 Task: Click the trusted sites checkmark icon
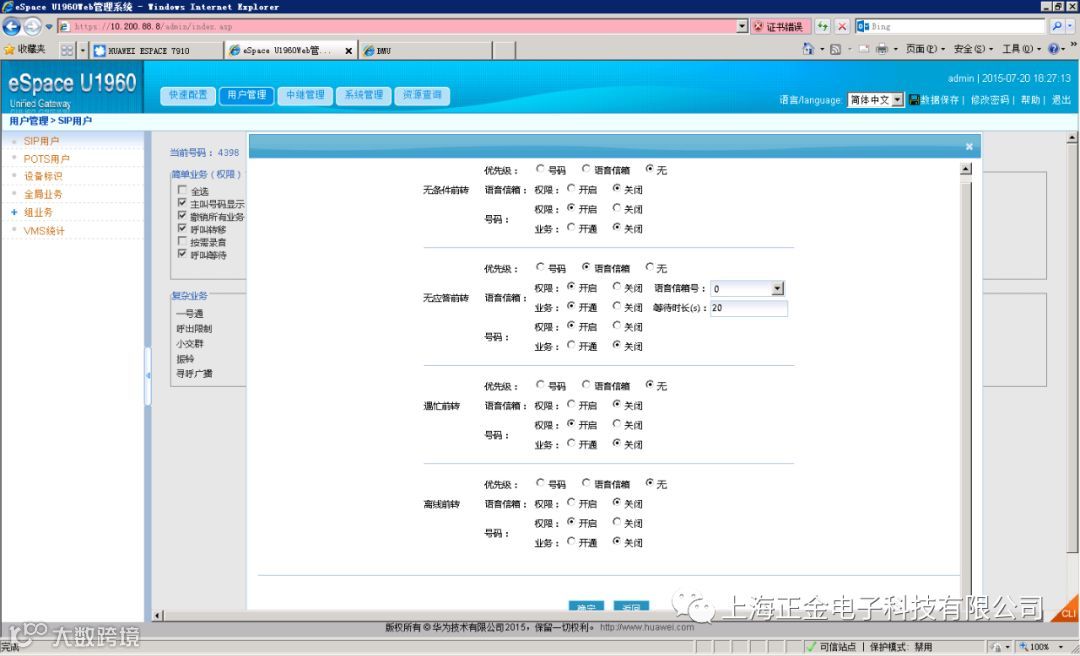[x=811, y=647]
